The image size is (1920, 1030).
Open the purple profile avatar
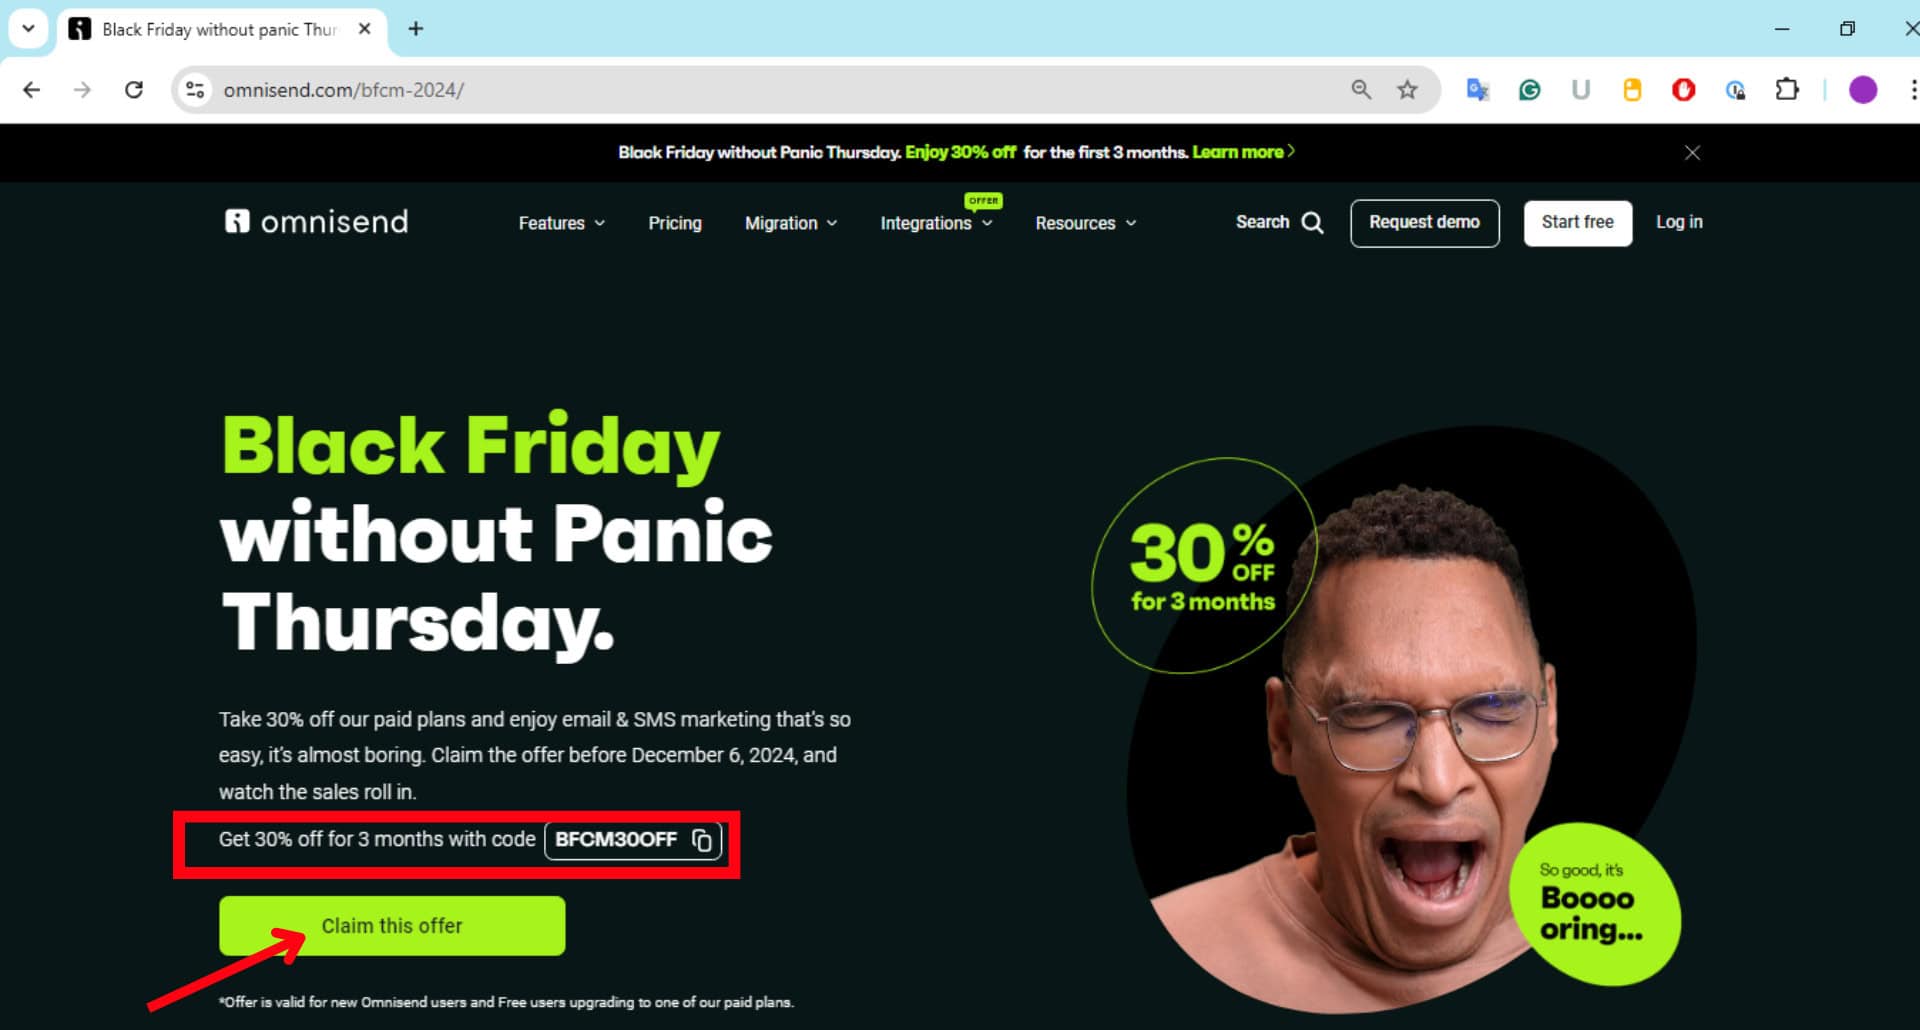[x=1862, y=90]
